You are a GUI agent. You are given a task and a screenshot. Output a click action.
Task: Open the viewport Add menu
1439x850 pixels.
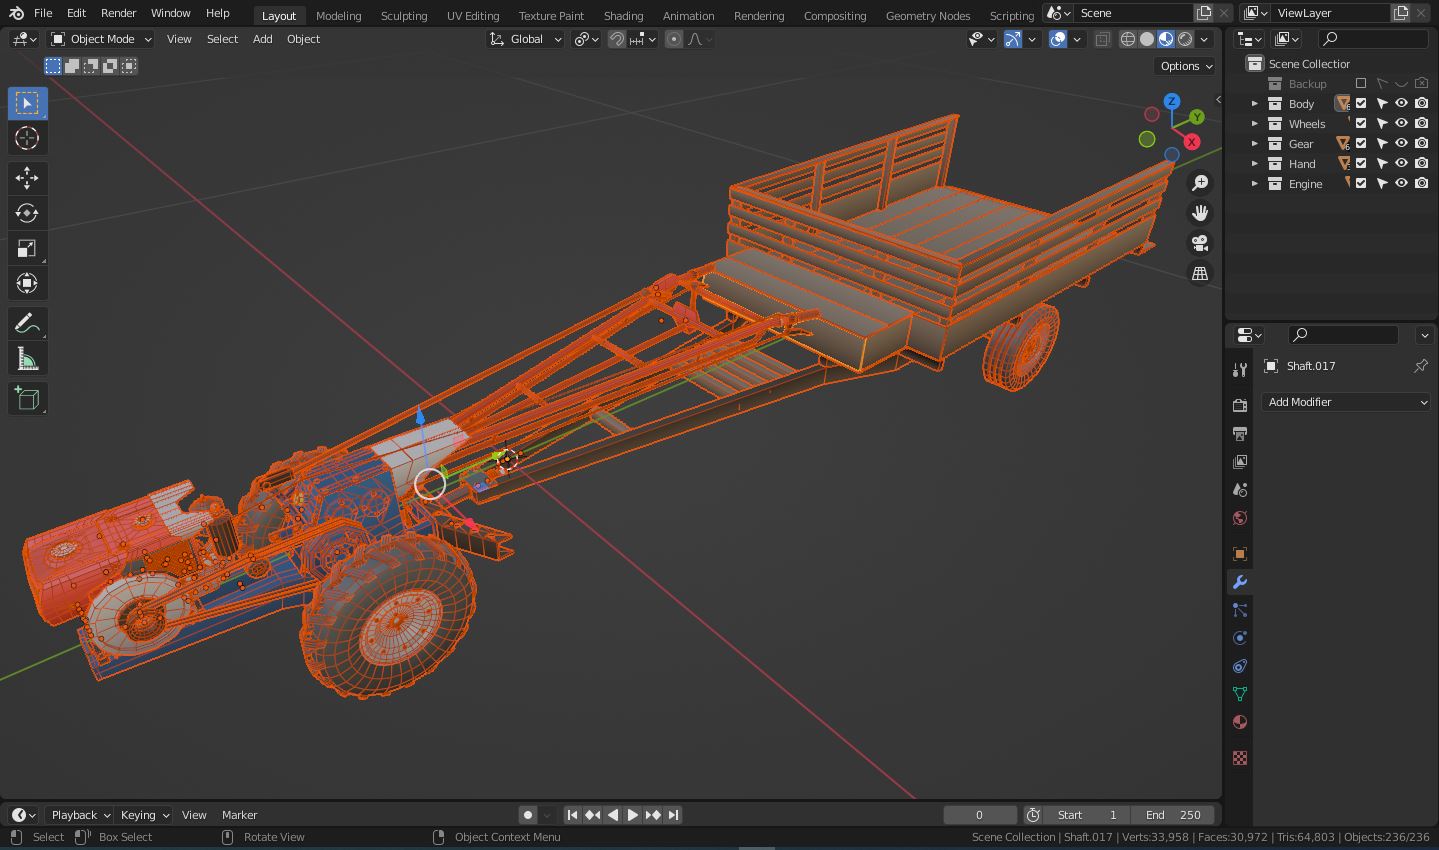pos(262,39)
